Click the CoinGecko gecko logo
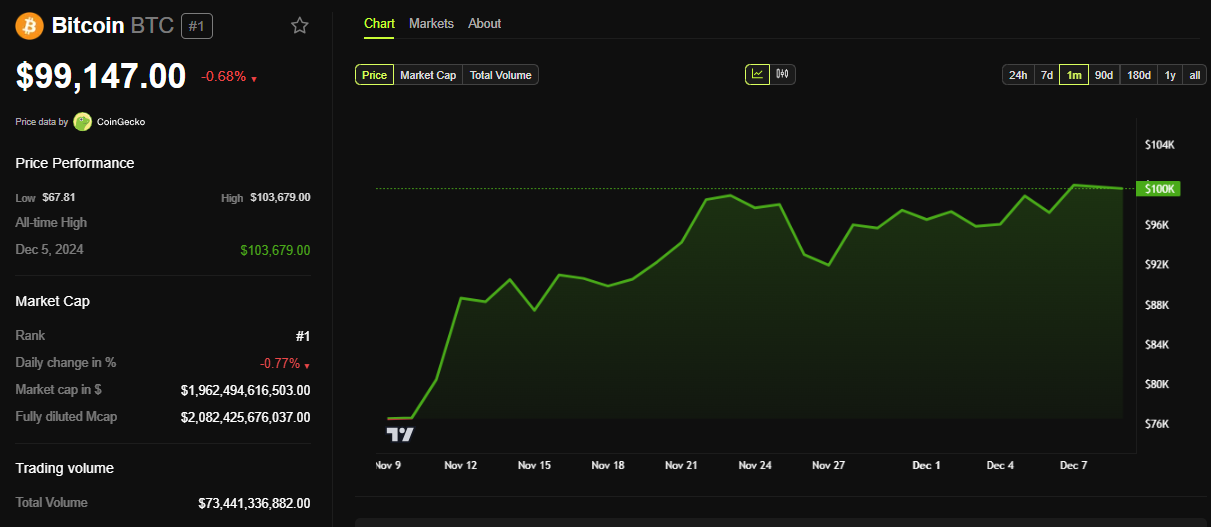This screenshot has height=527, width=1211. [x=82, y=122]
